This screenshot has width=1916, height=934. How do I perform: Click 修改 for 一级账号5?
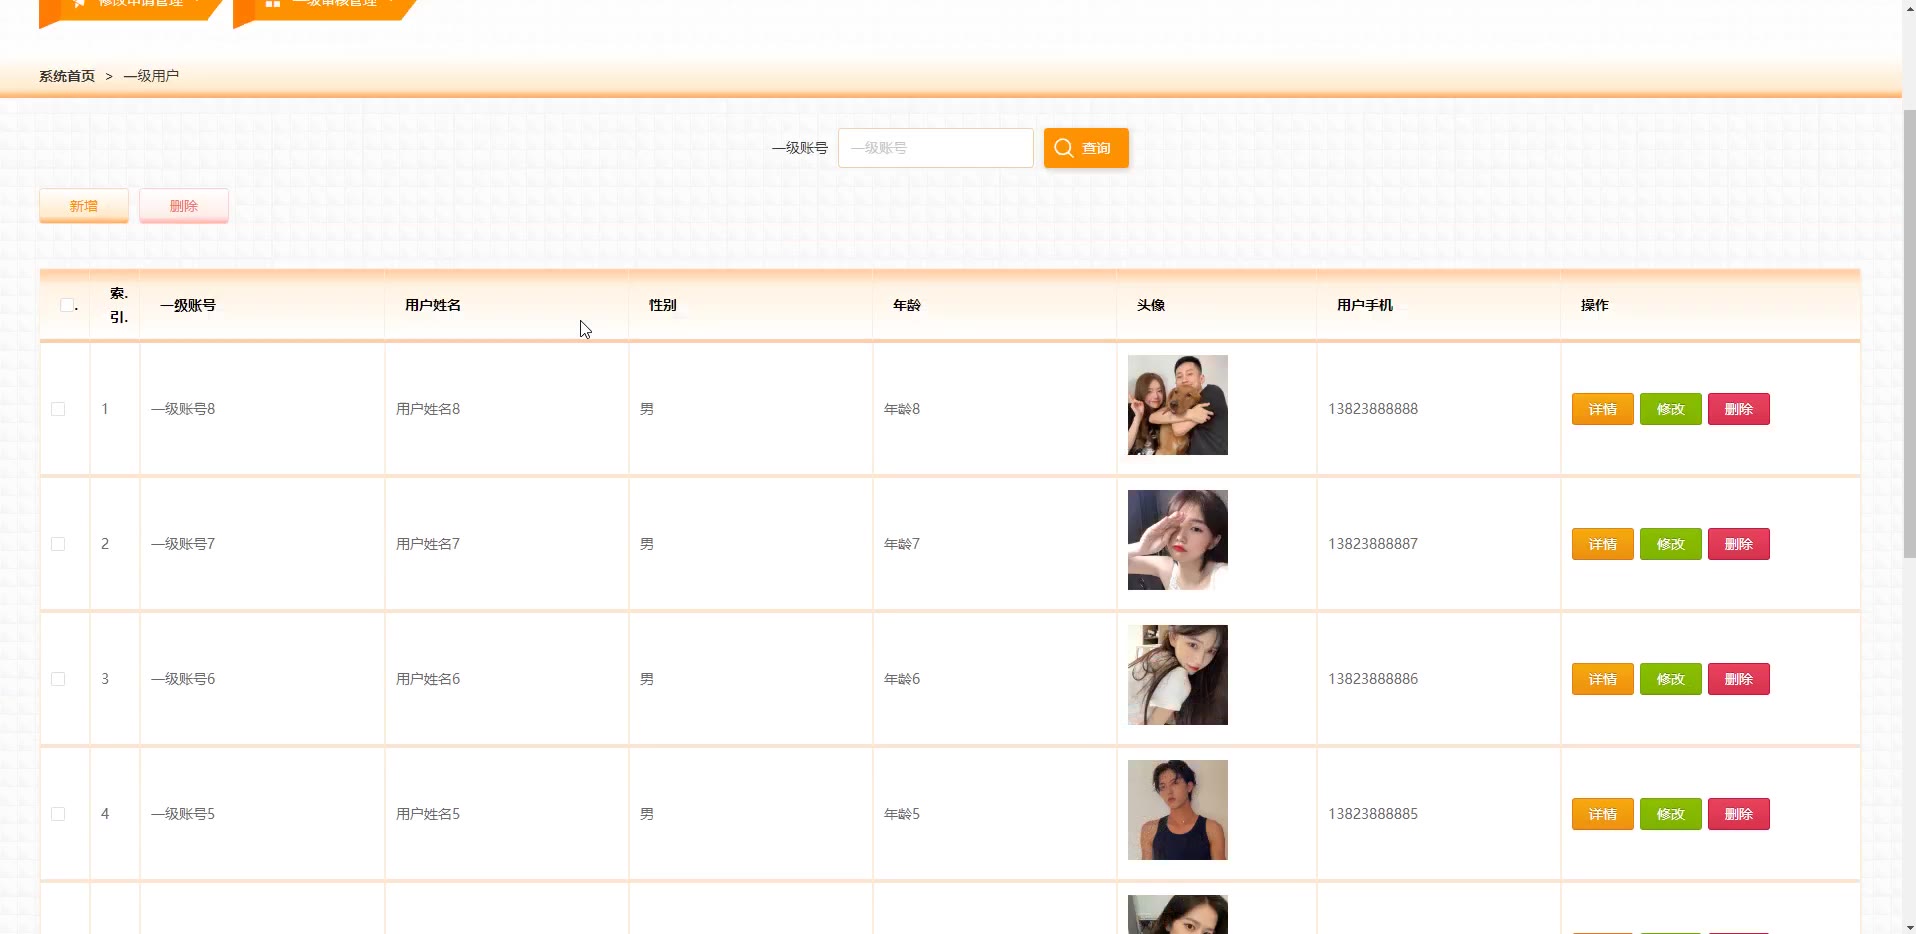1671,814
